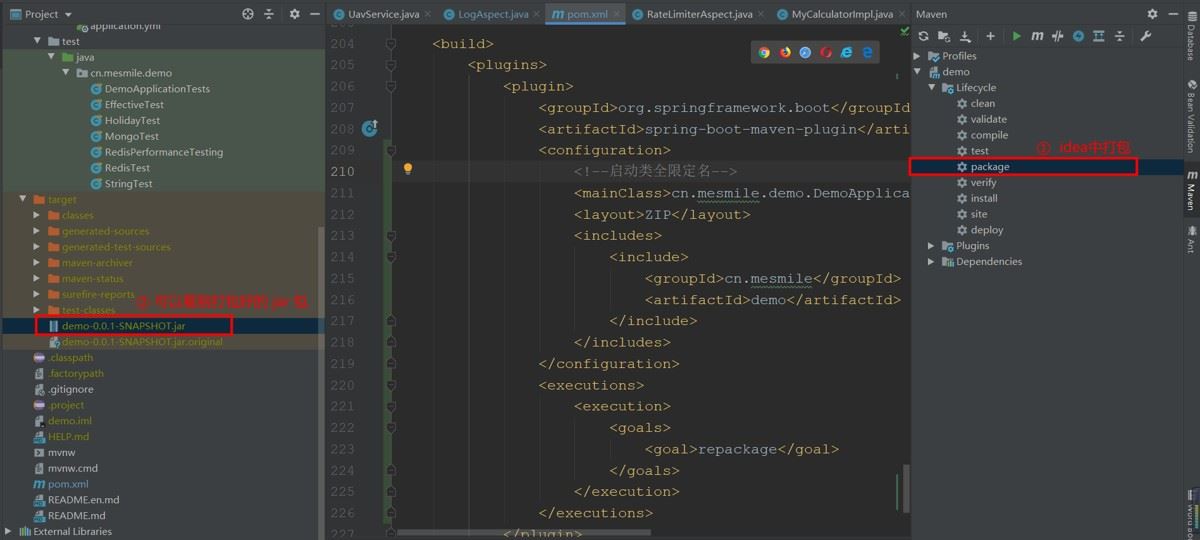Click the Maven side tool window button
Screen dimensions: 1200x540
[x=1190, y=190]
